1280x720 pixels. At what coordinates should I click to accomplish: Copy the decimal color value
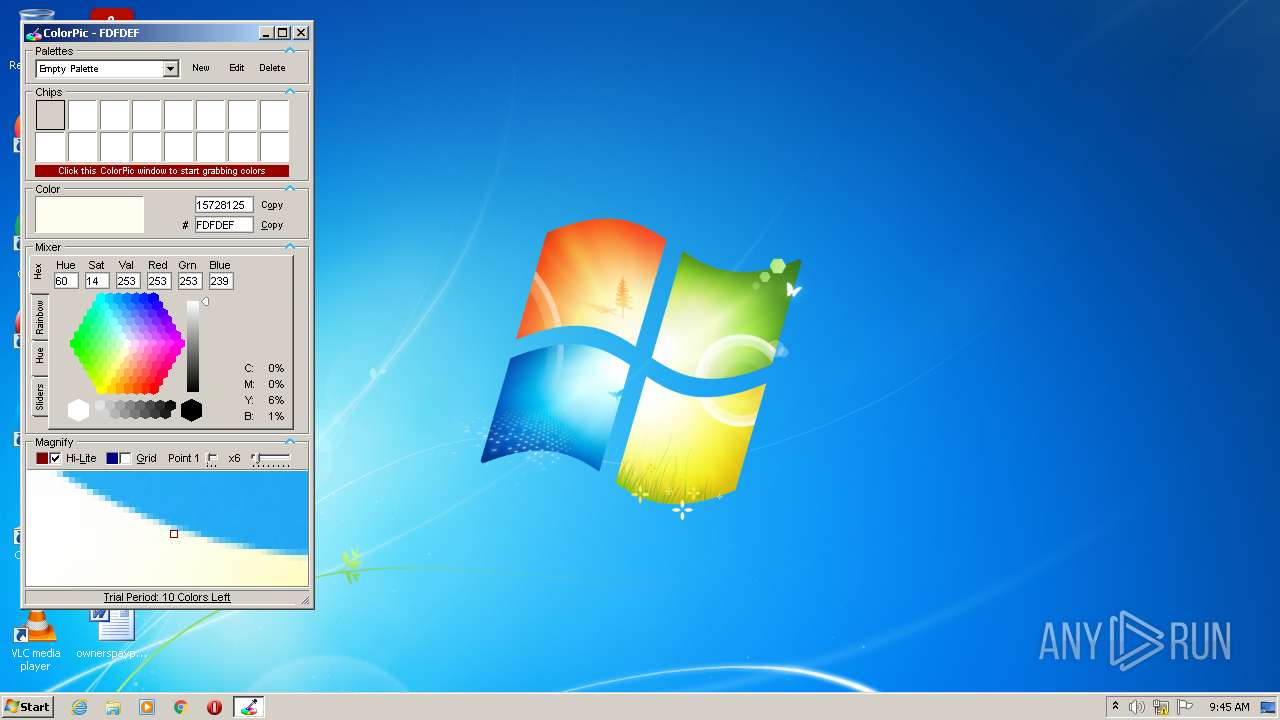click(272, 205)
